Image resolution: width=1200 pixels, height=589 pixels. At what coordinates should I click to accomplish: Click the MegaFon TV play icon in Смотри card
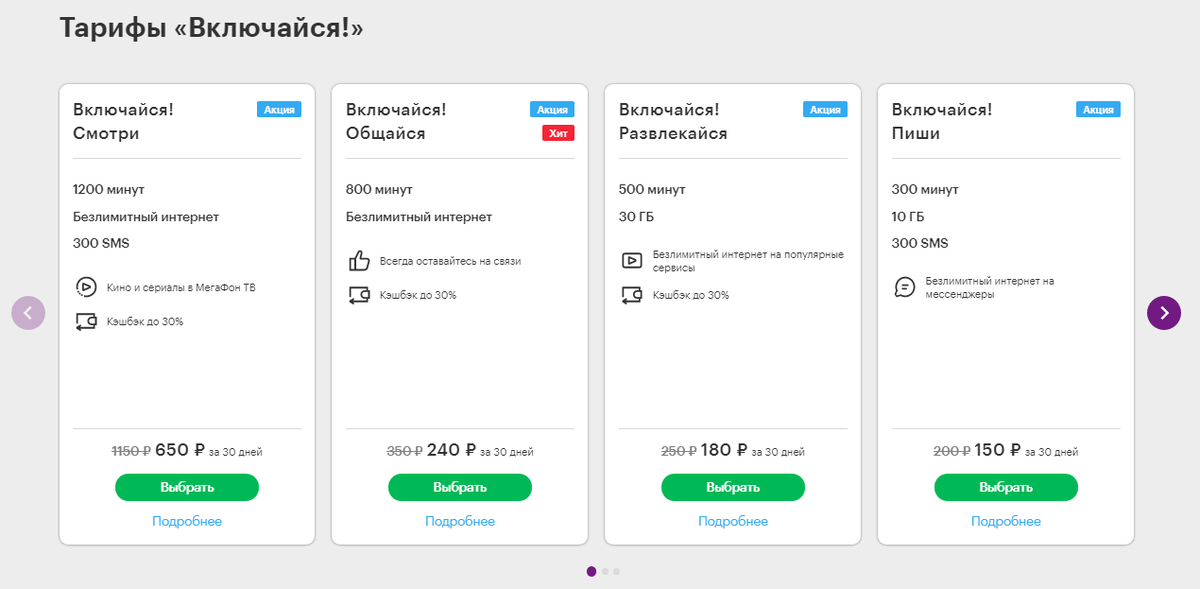click(x=85, y=287)
